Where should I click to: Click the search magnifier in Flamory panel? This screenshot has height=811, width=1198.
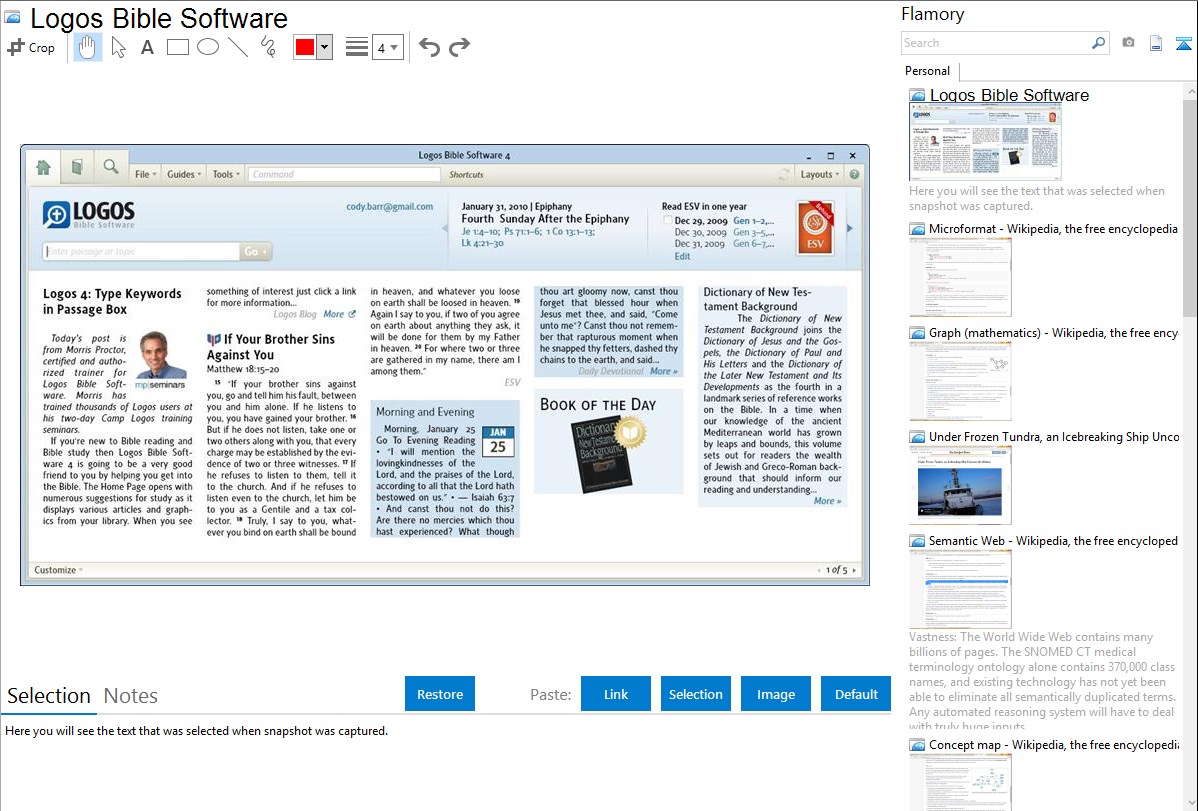click(x=1098, y=43)
